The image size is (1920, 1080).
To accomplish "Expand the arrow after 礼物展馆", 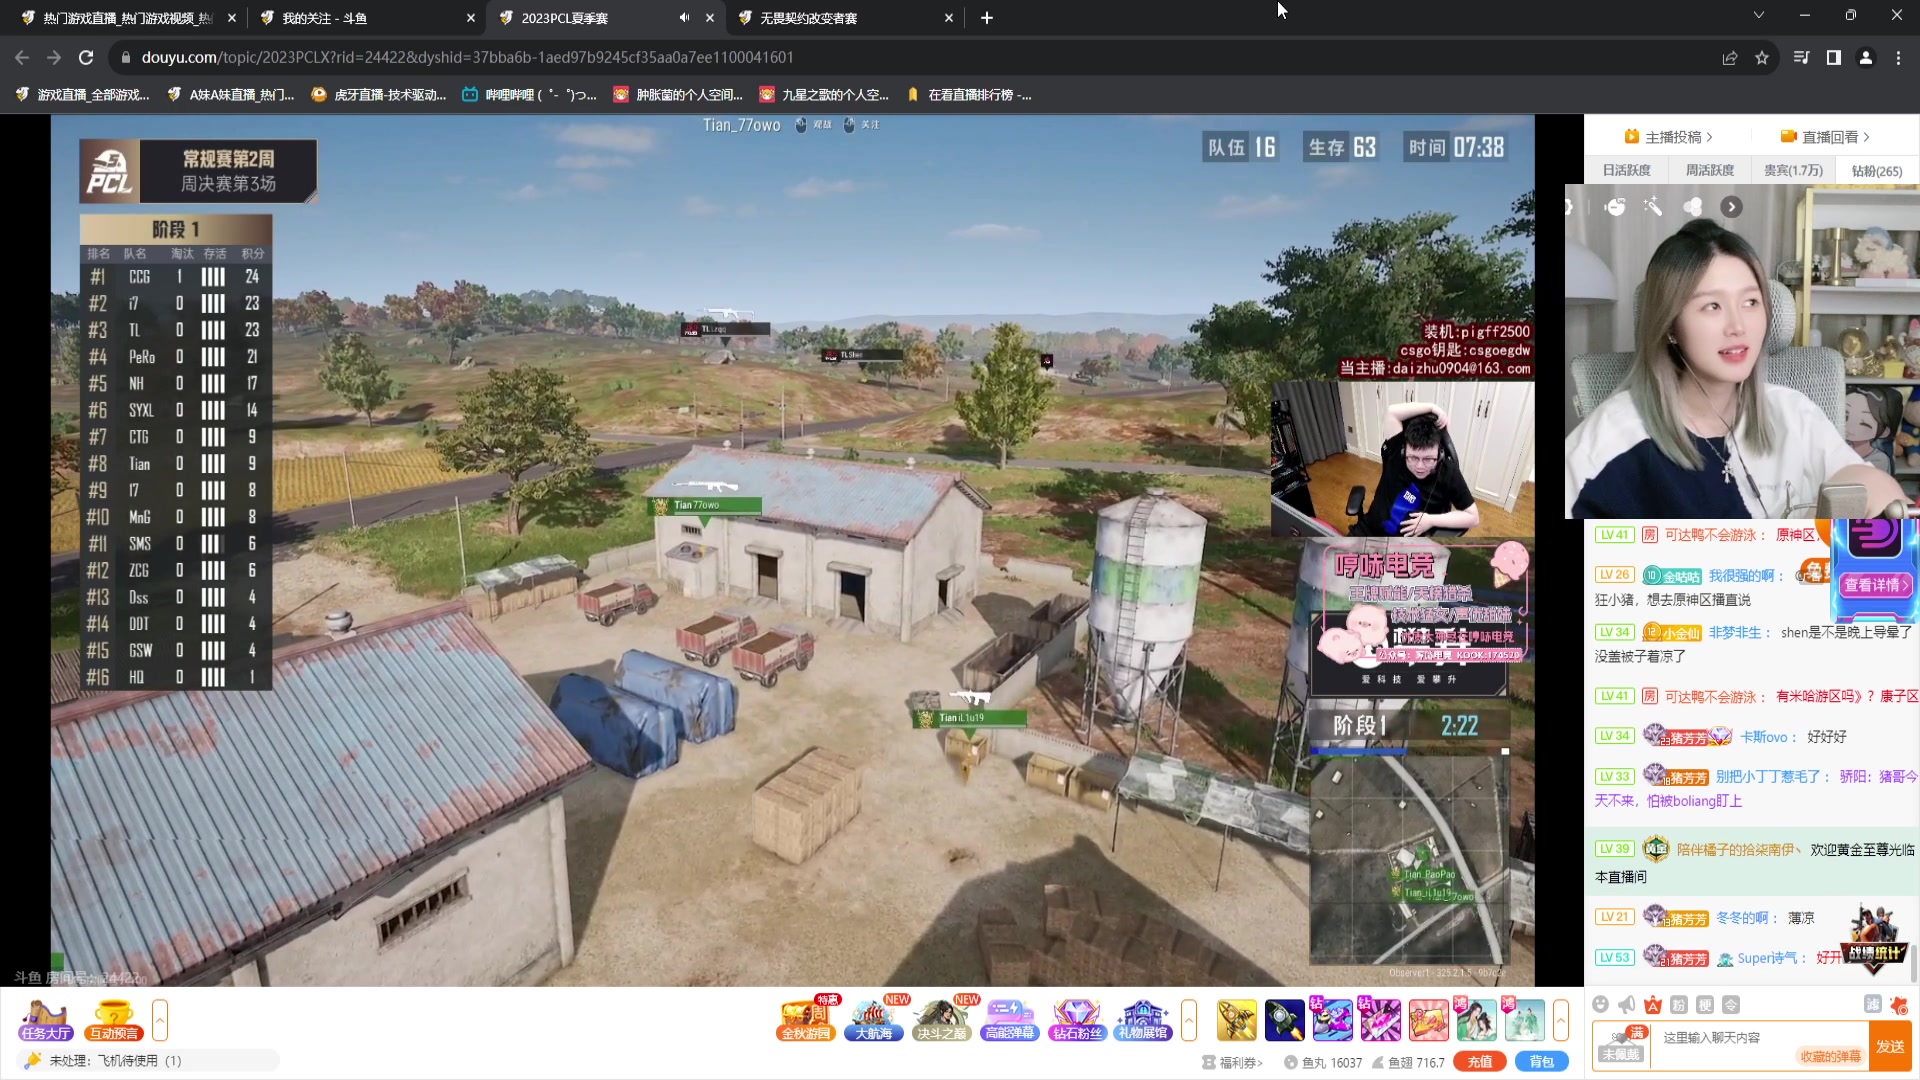I will [1189, 1020].
